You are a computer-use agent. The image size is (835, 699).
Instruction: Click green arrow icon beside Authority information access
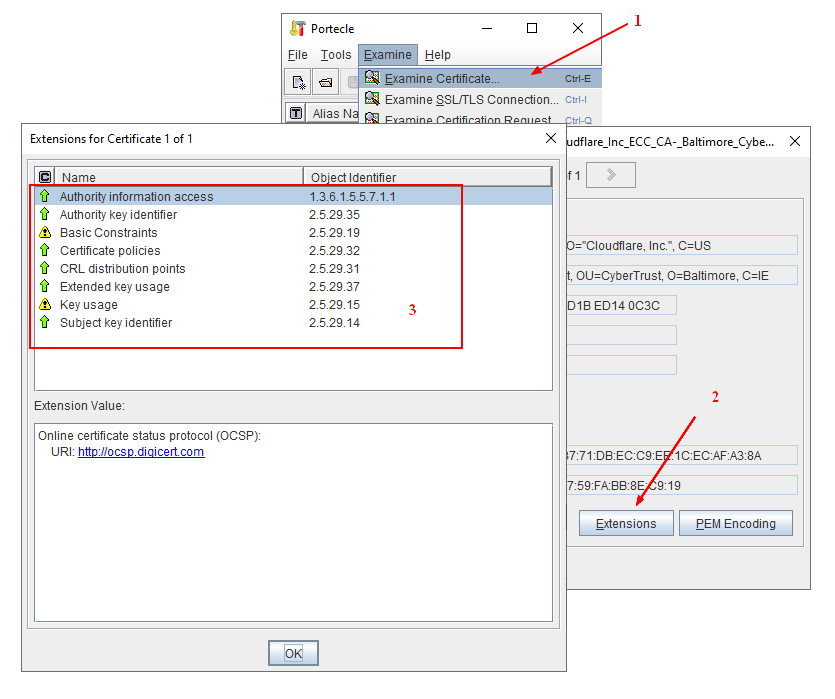[44, 196]
